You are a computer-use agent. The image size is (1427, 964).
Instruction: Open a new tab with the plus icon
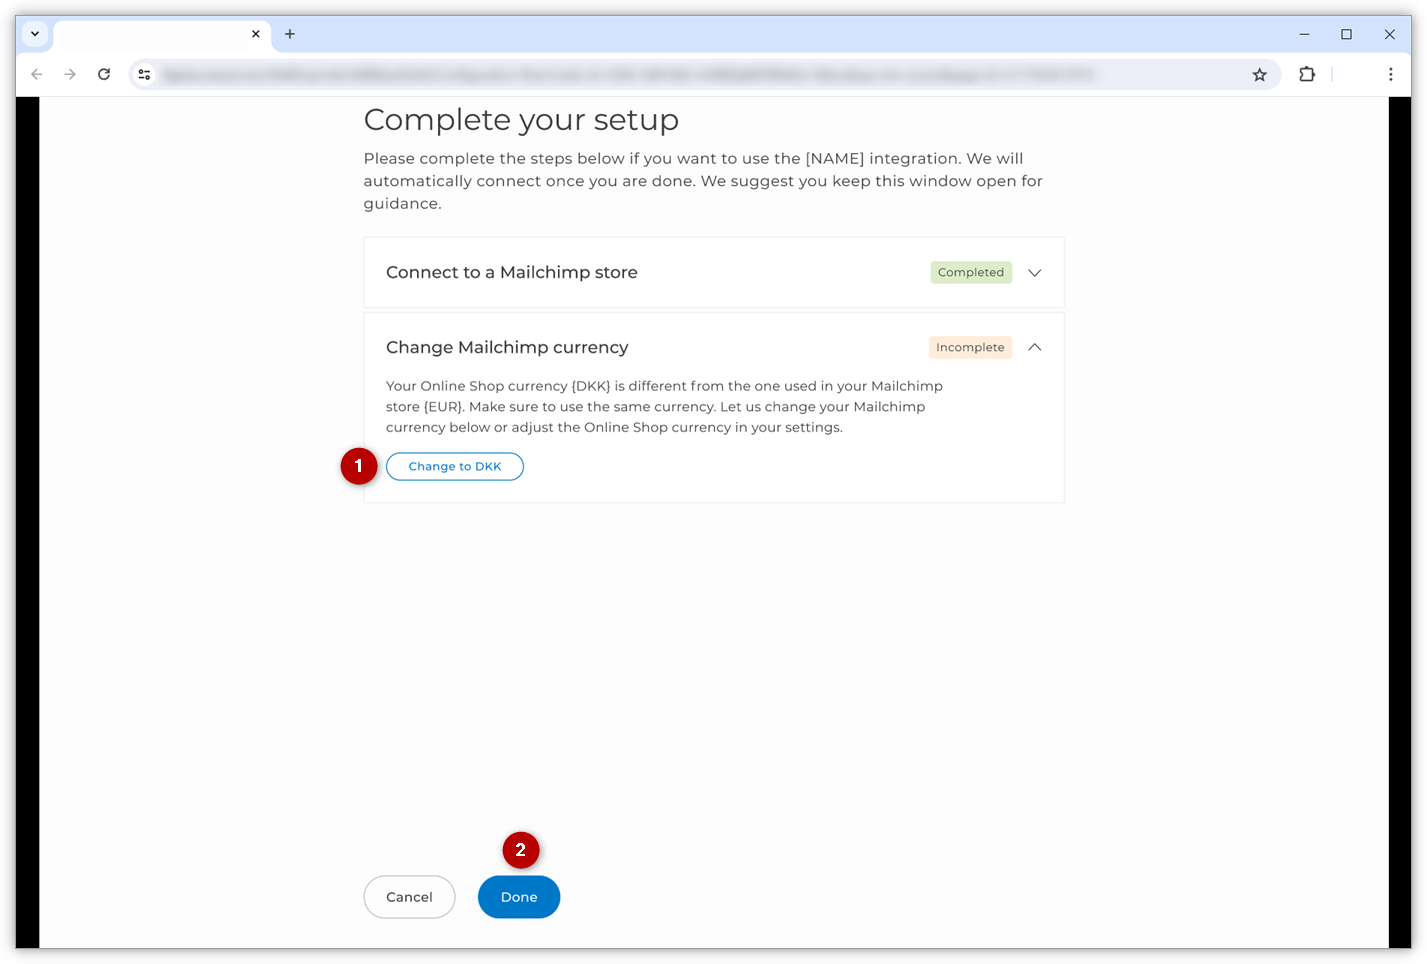pos(290,33)
